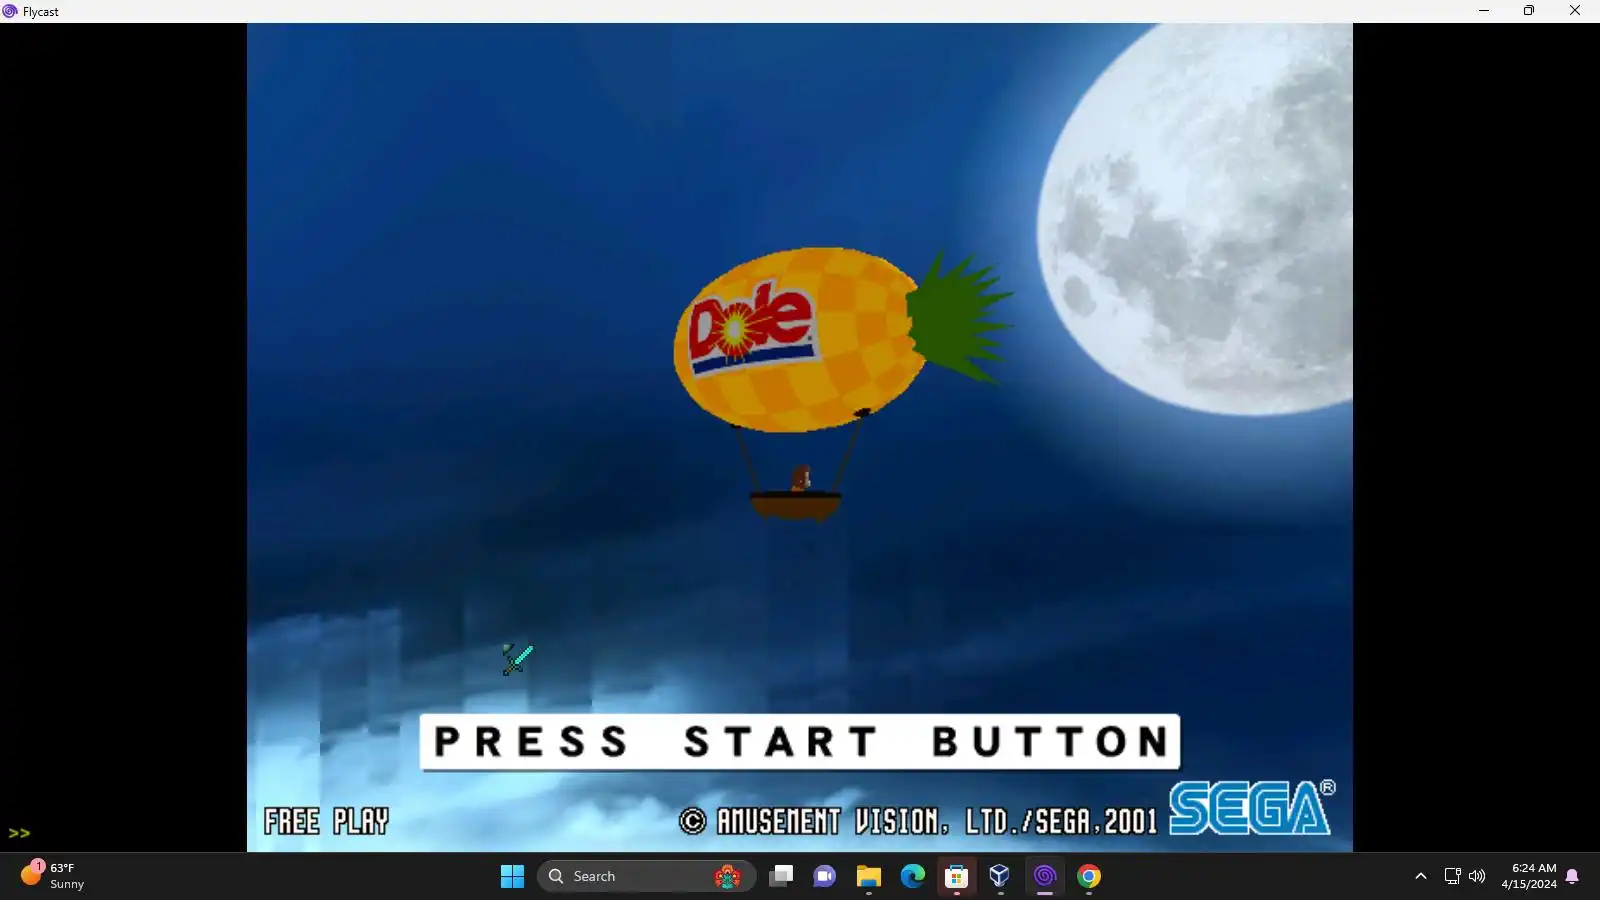The height and width of the screenshot is (900, 1600).
Task: Click the flower highlight icon in Search box
Action: tap(727, 876)
